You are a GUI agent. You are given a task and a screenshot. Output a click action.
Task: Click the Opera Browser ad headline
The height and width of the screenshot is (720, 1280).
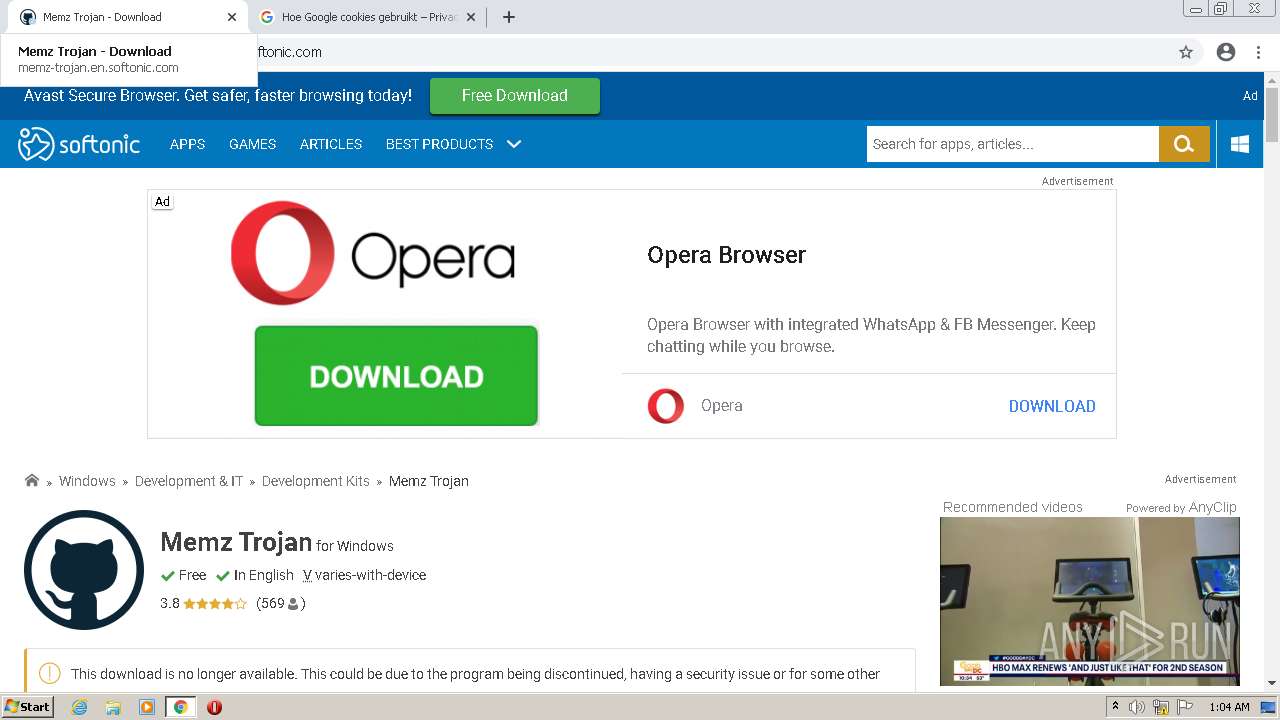[726, 255]
